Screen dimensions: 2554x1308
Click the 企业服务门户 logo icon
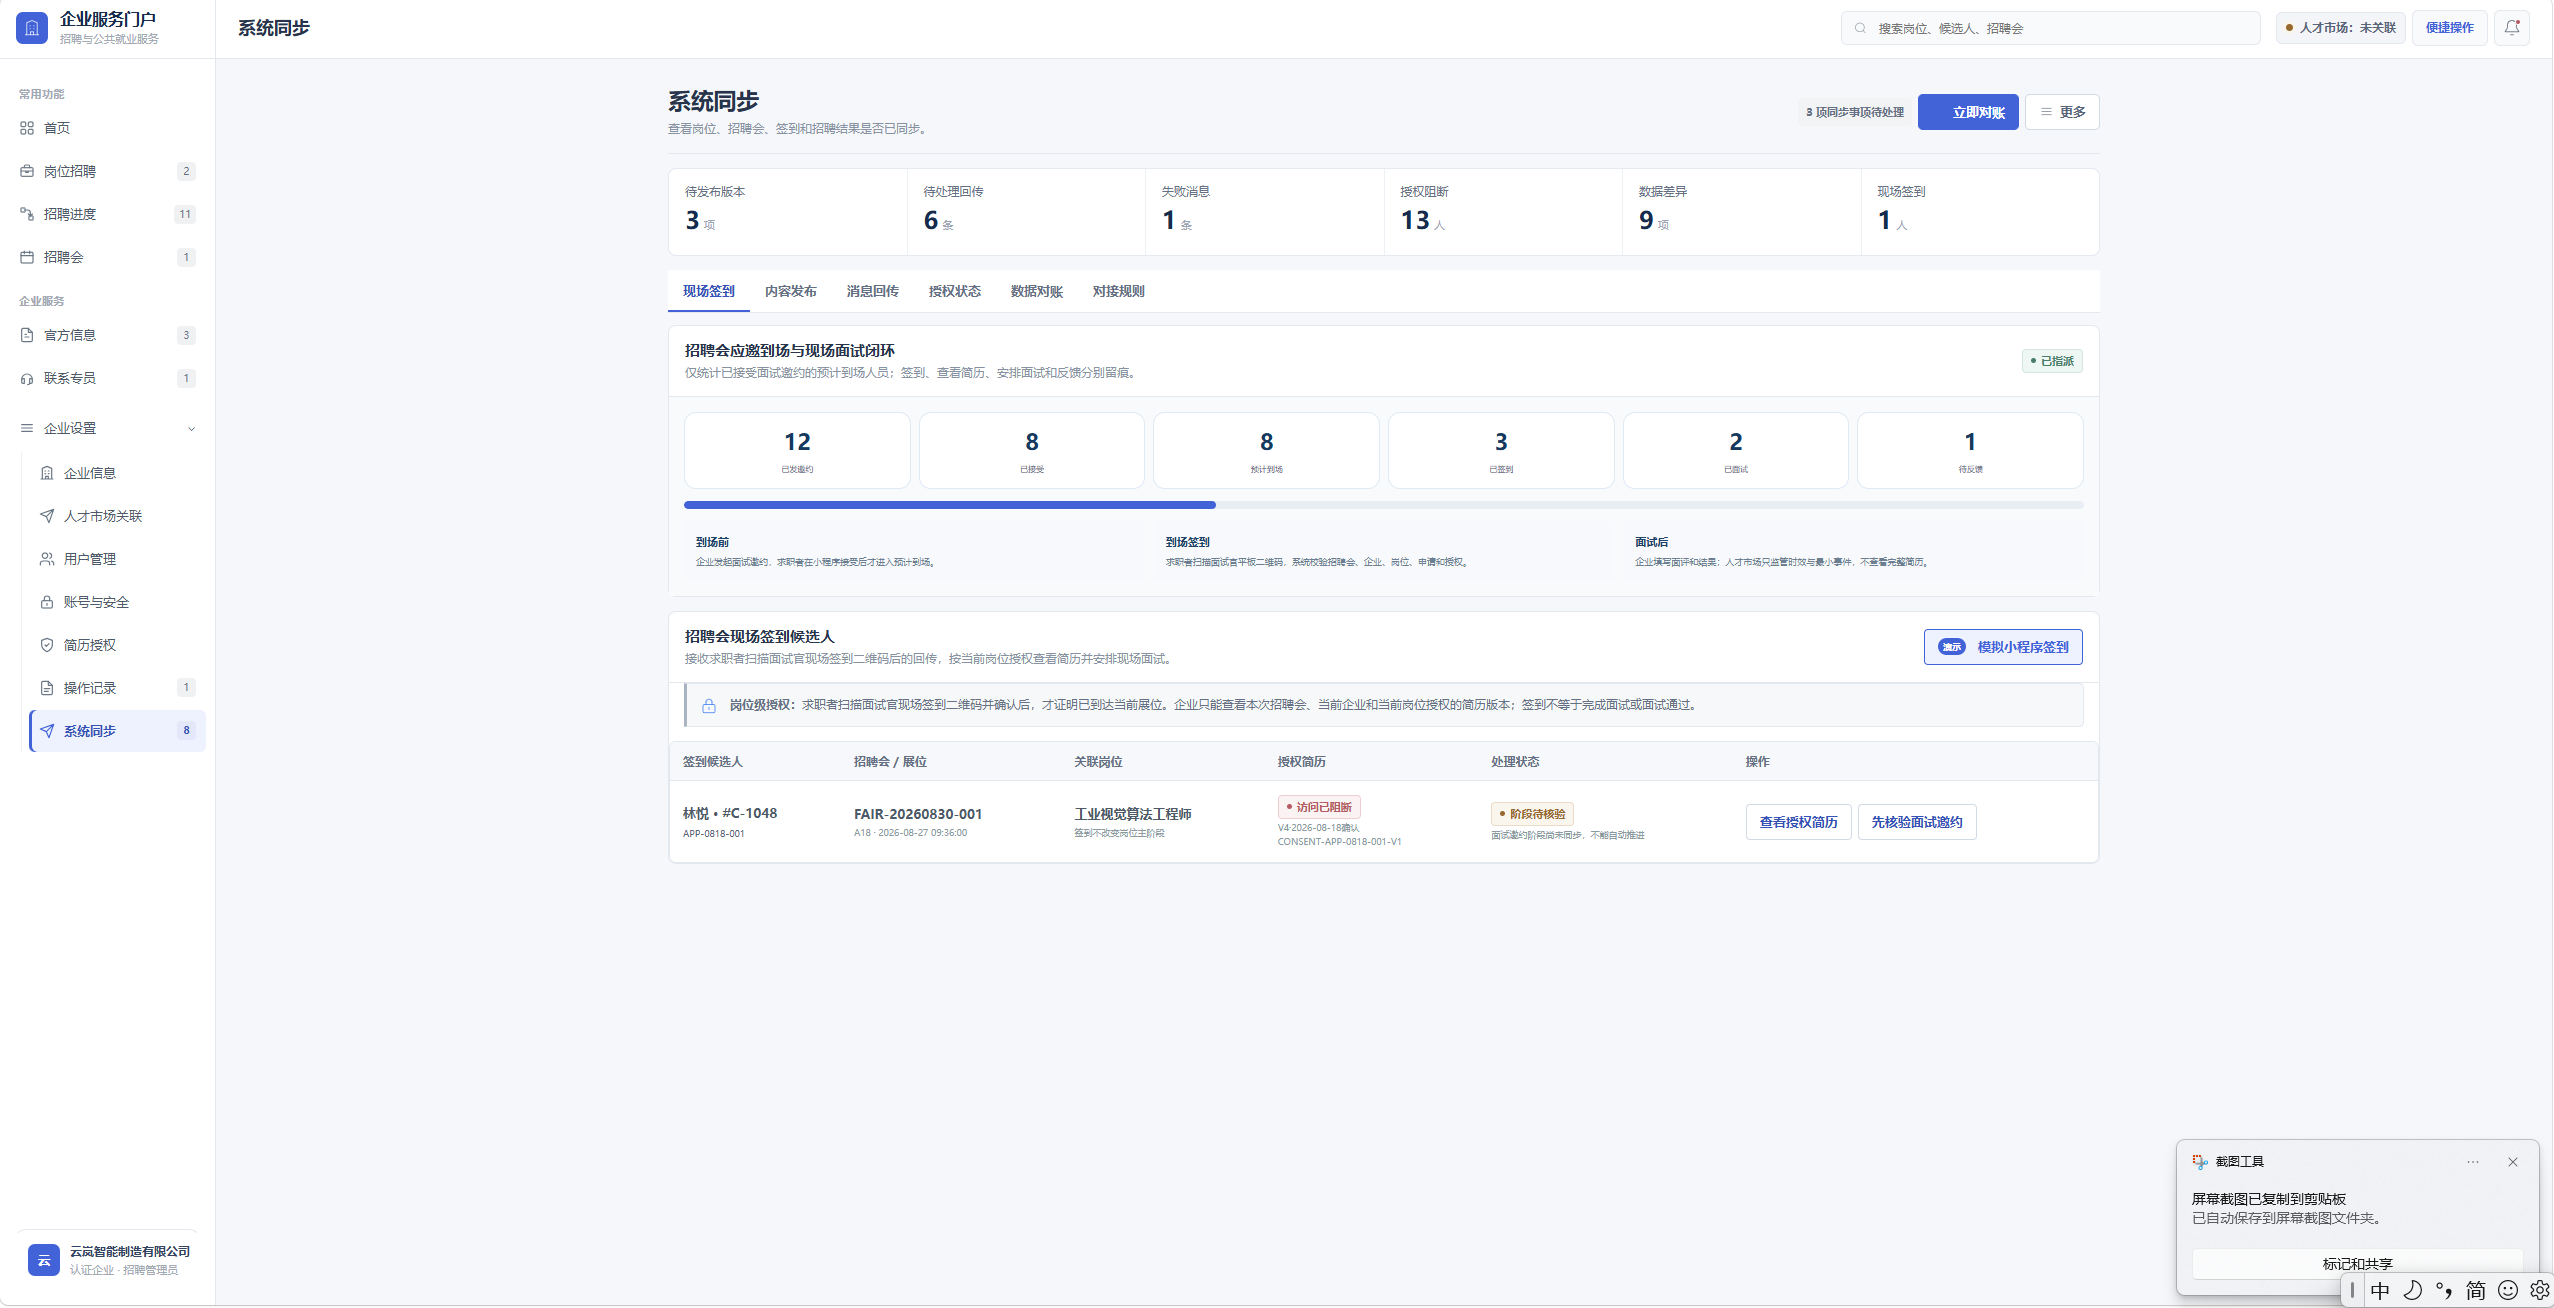coord(32,28)
